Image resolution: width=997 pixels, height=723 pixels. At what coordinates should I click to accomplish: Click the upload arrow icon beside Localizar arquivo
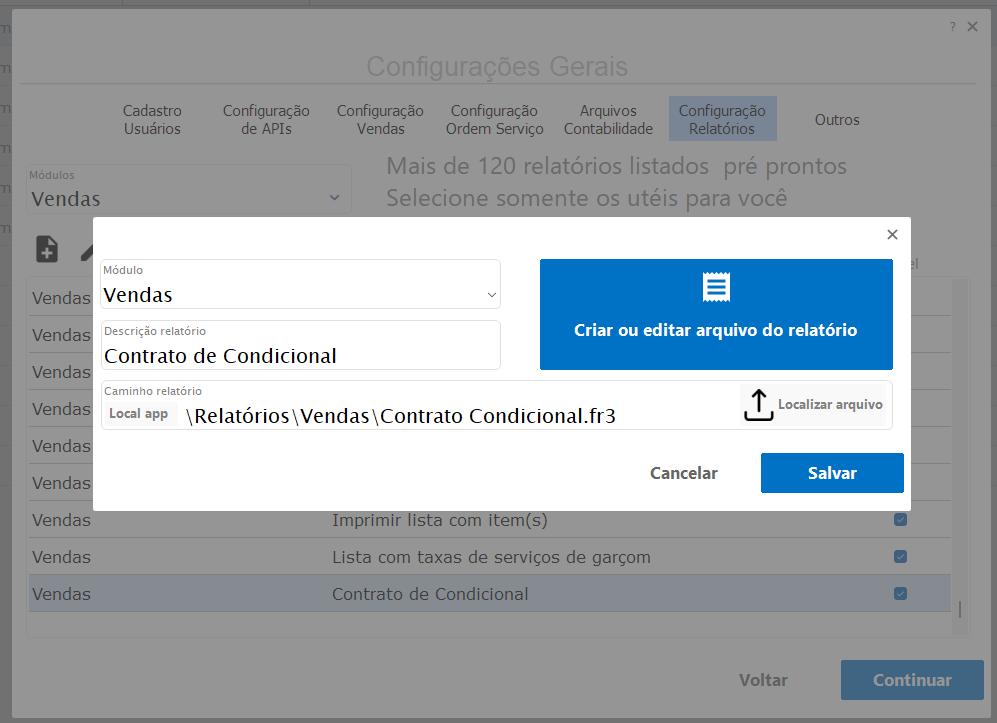coord(758,405)
